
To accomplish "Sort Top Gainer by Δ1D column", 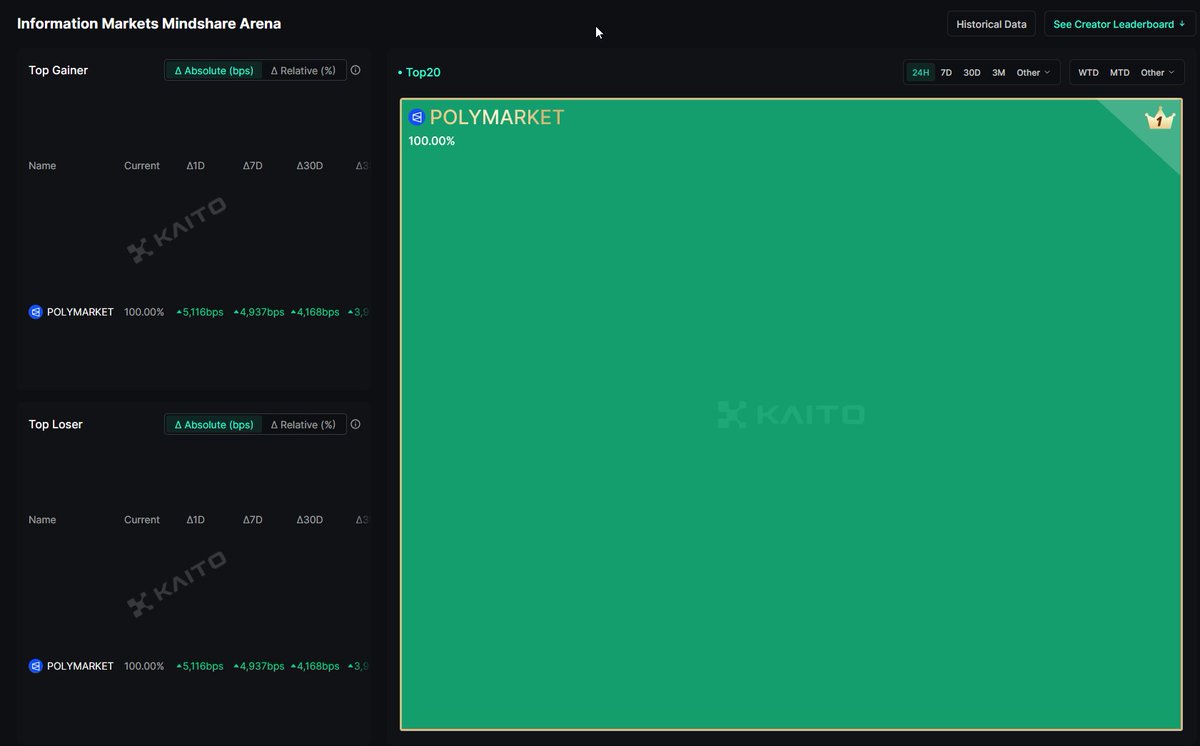I will click(x=196, y=166).
